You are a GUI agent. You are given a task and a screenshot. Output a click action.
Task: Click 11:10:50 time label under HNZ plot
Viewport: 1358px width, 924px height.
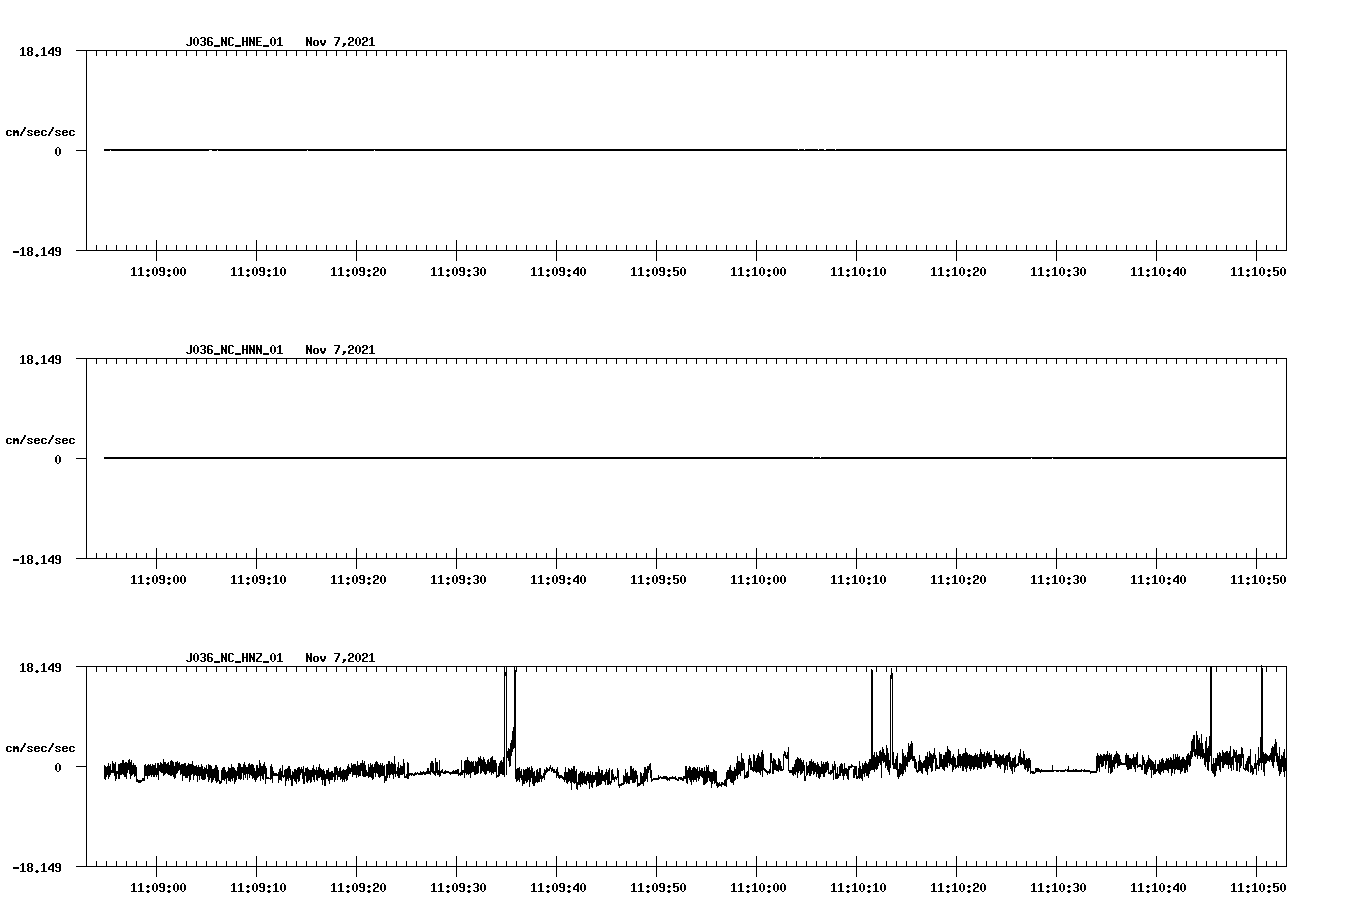1258,888
